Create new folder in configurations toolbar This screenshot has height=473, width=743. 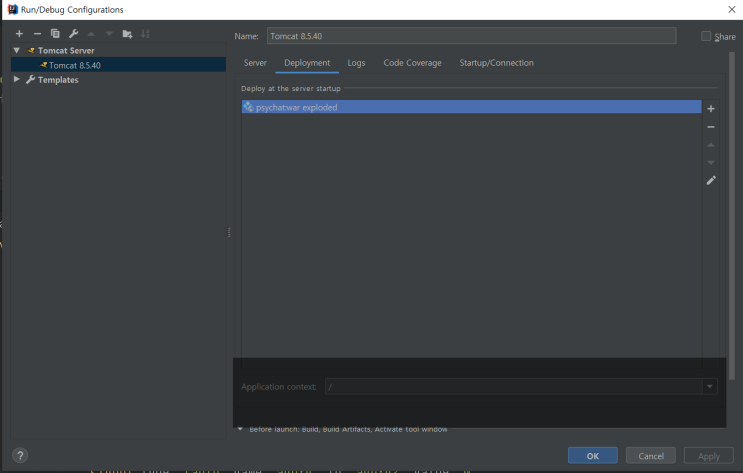click(x=127, y=34)
